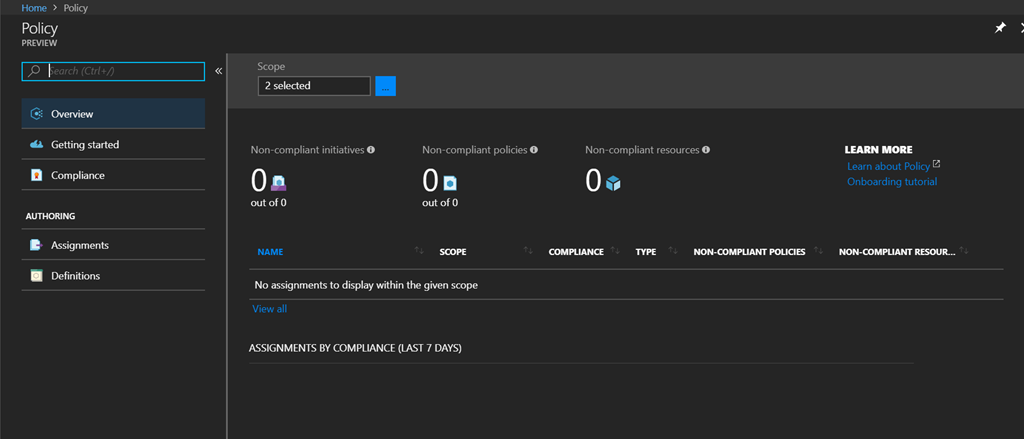Click the View all link

(x=269, y=309)
